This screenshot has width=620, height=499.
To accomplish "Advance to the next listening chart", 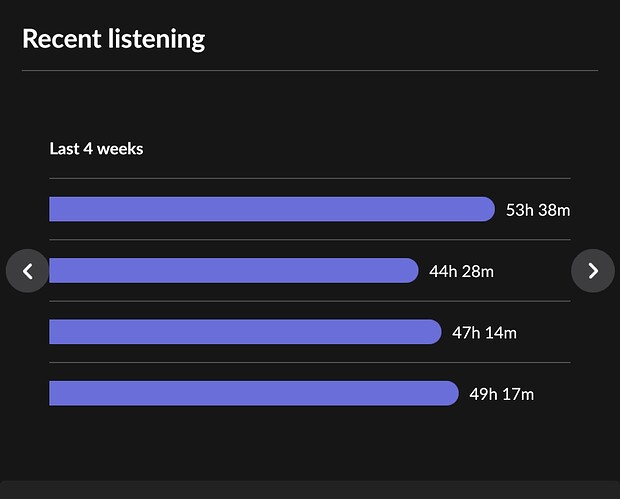I will tap(593, 271).
